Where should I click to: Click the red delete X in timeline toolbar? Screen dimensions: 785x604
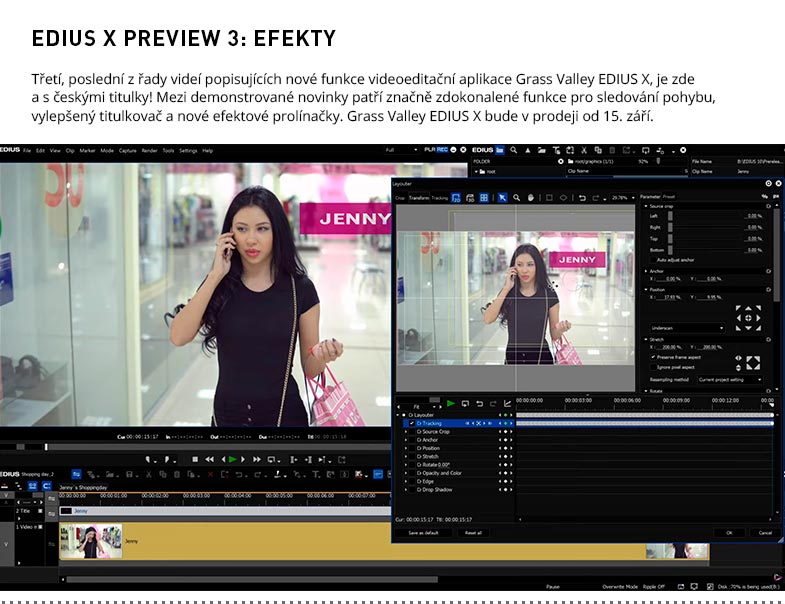(x=210, y=474)
